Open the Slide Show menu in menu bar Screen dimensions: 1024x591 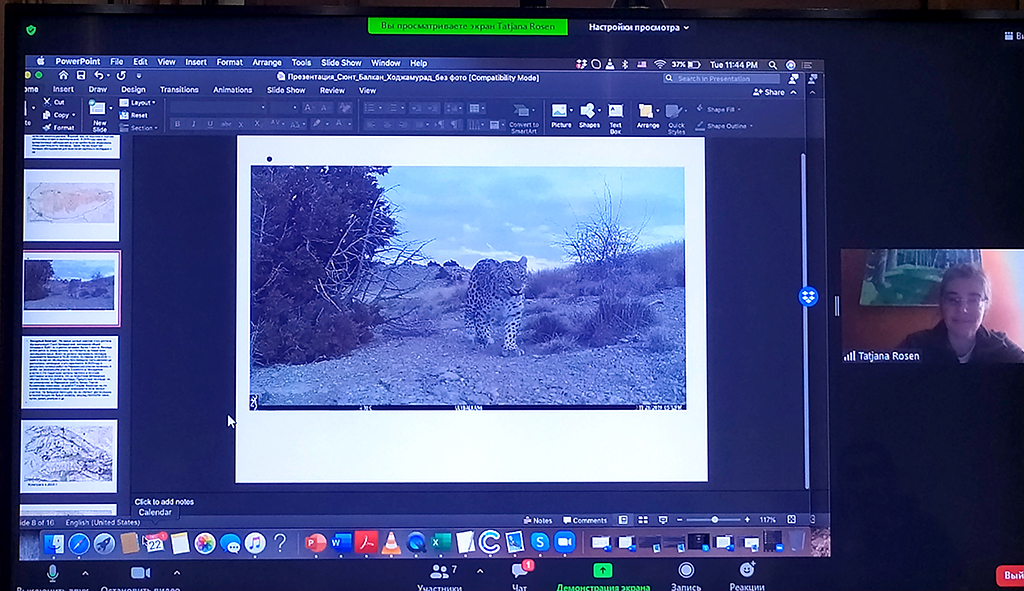[x=341, y=62]
